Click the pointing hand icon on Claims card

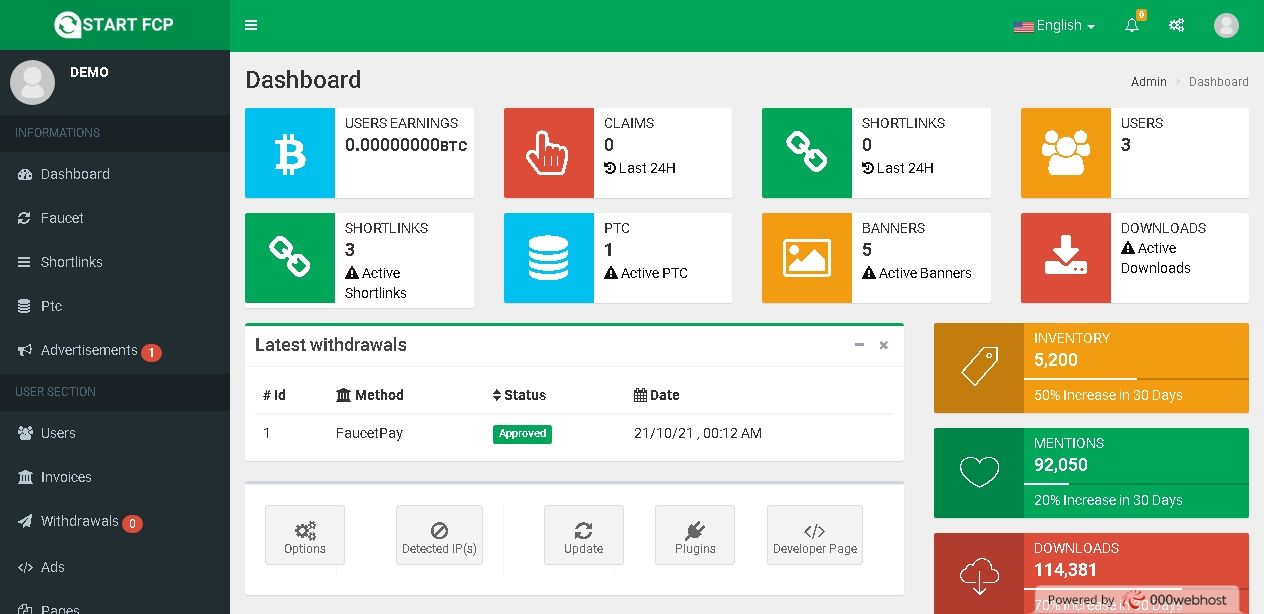(x=548, y=153)
